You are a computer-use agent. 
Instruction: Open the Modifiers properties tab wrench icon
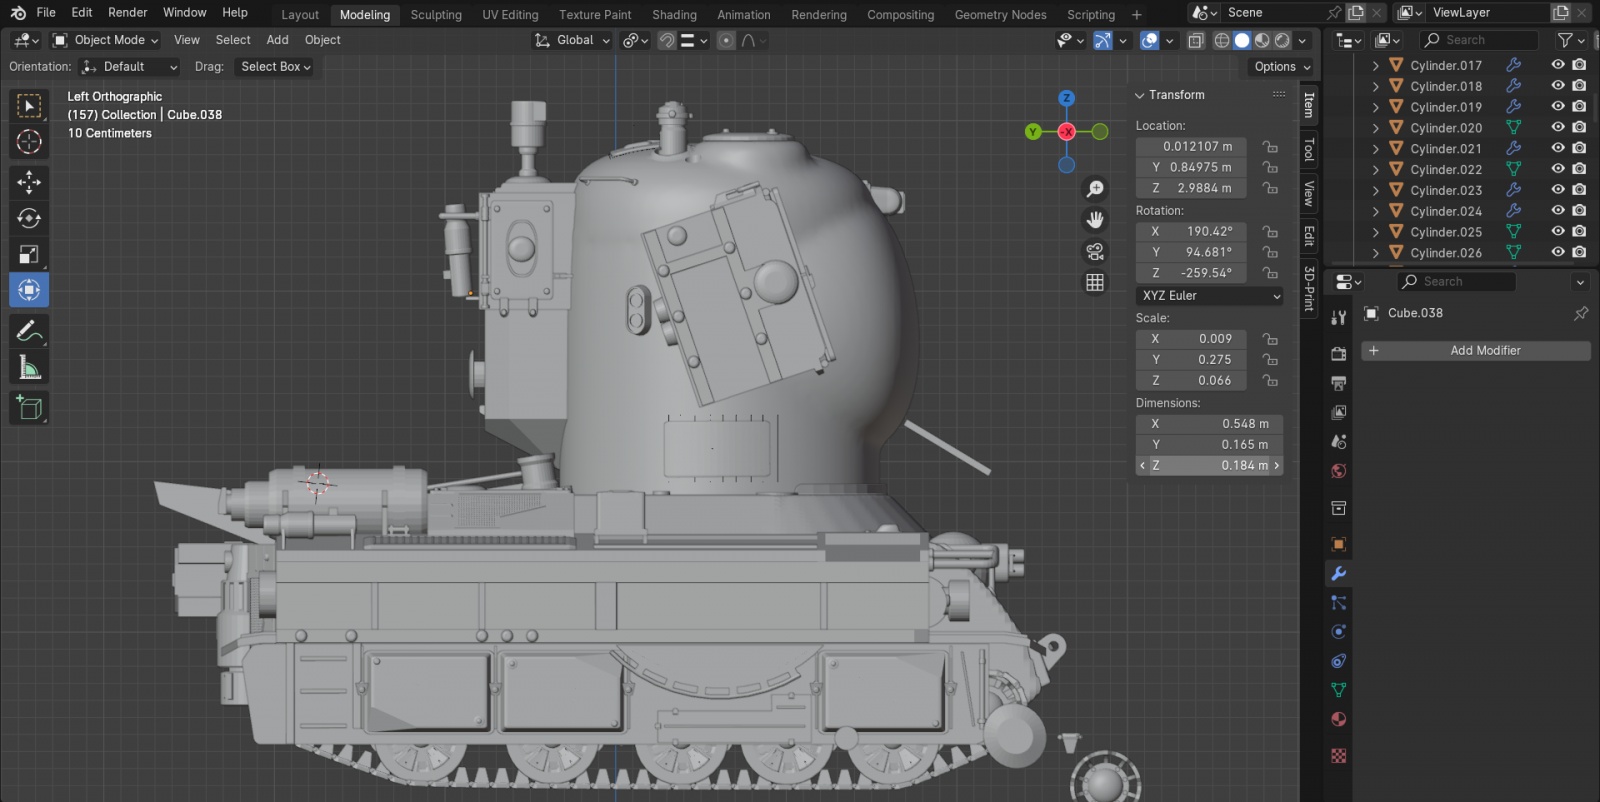coord(1338,574)
